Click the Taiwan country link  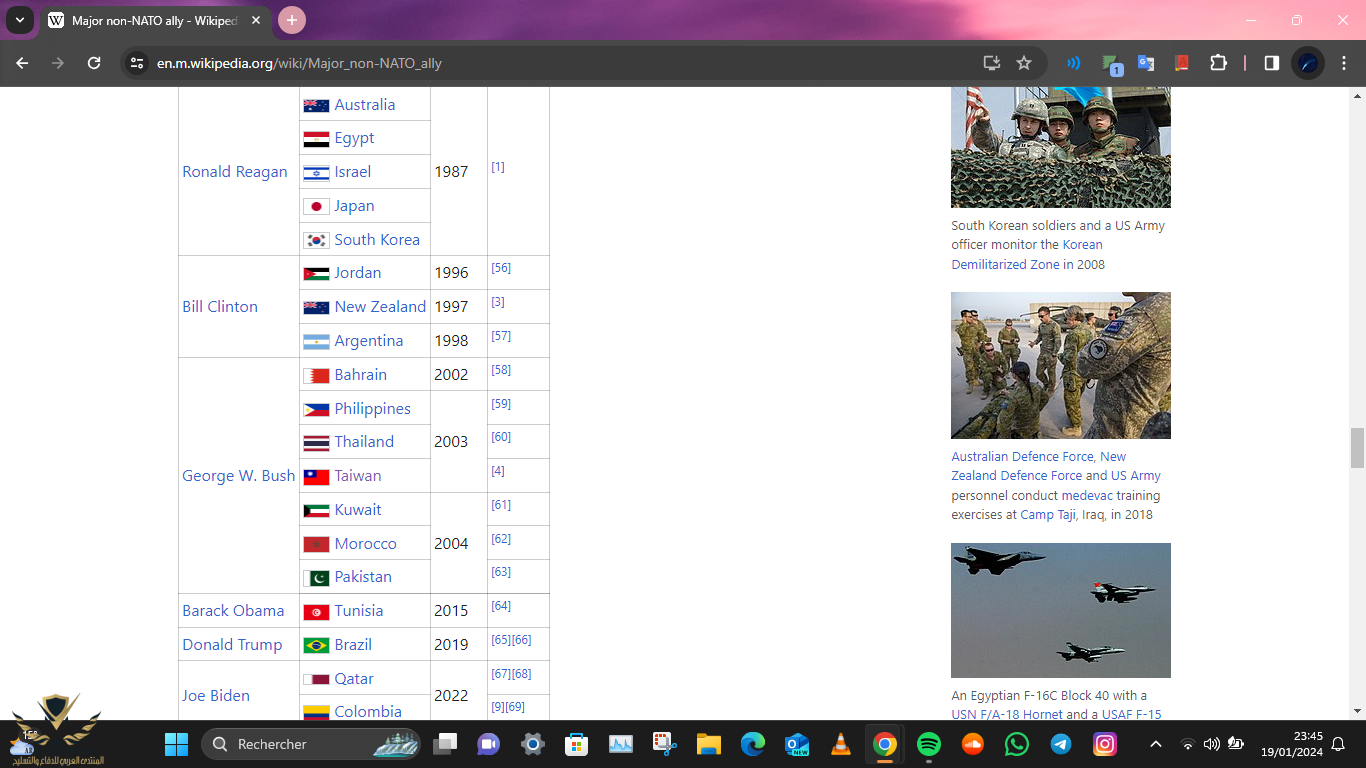pyautogui.click(x=358, y=476)
